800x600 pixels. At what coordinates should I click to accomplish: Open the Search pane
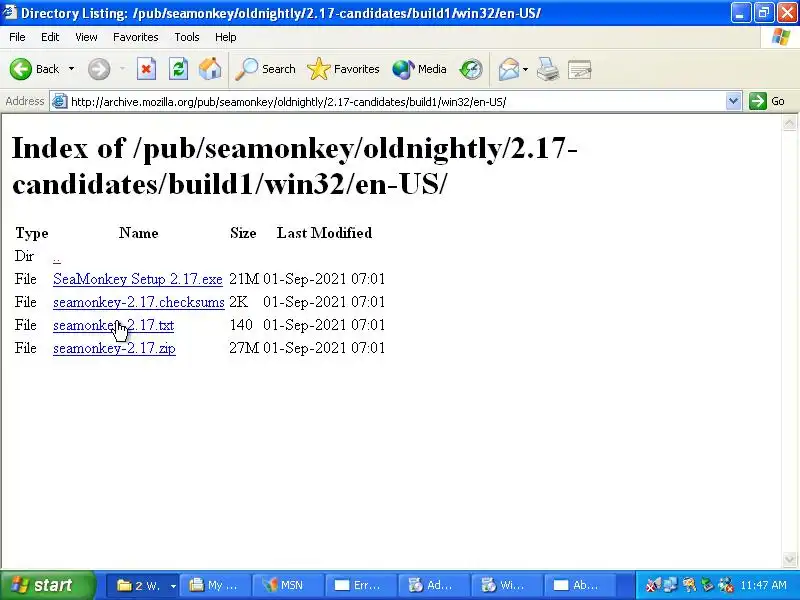click(265, 69)
